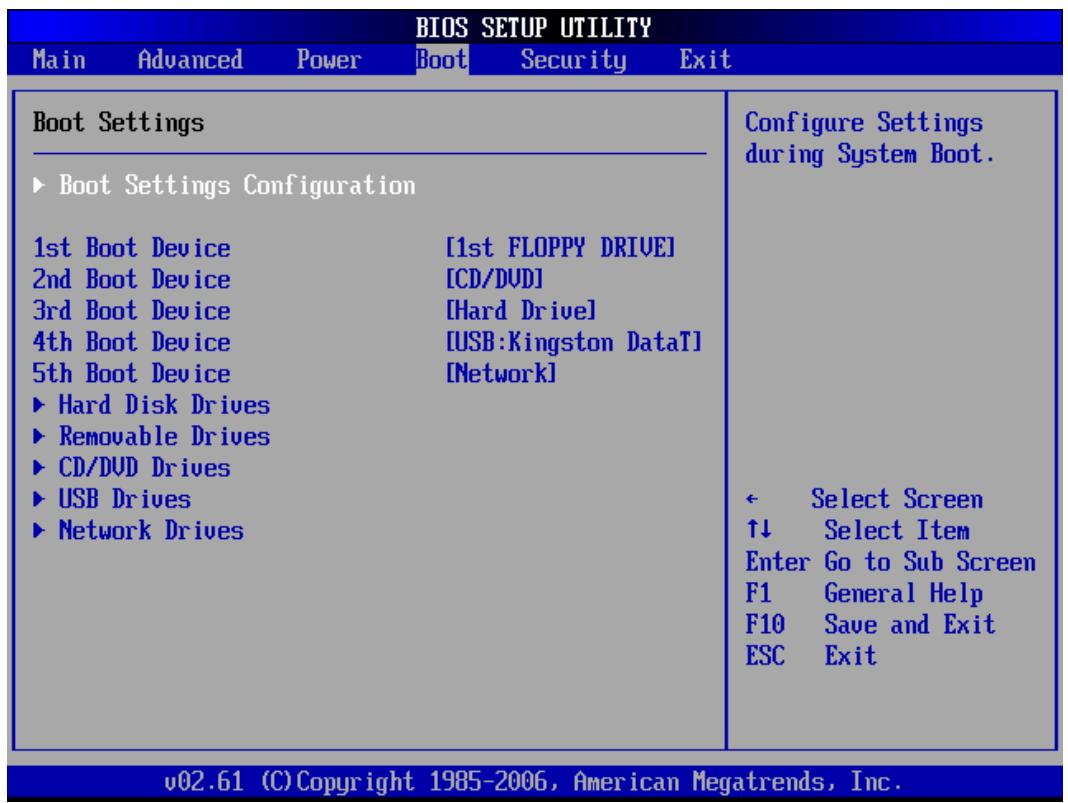
Task: Click the highlighted Boot tab
Action: click(x=442, y=60)
